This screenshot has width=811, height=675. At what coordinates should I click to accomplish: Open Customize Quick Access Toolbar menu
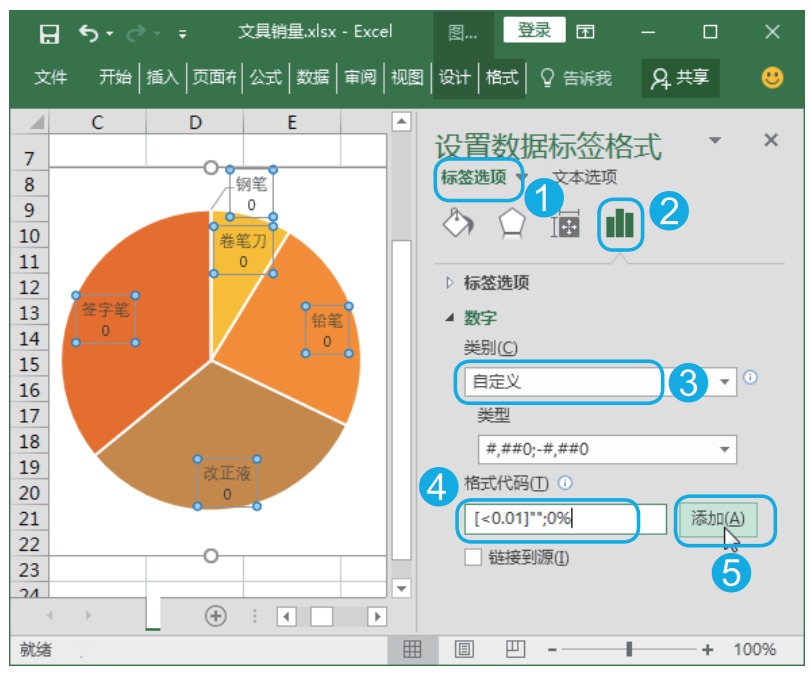tap(182, 34)
